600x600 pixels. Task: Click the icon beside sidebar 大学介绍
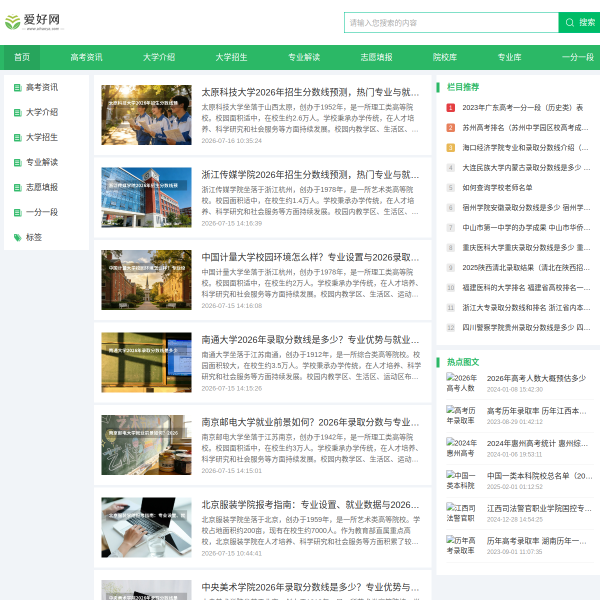click(x=18, y=112)
